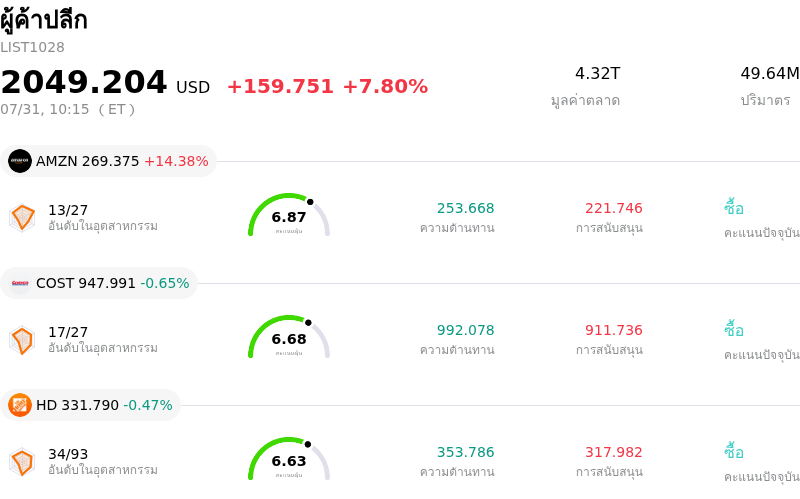Viewport: 800px width, 499px height.
Task: Select the AMZN 269.375 stock chip
Action: tap(108, 161)
